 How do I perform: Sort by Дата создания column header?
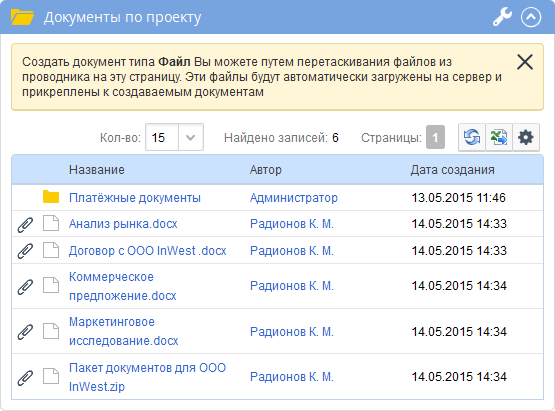point(452,170)
